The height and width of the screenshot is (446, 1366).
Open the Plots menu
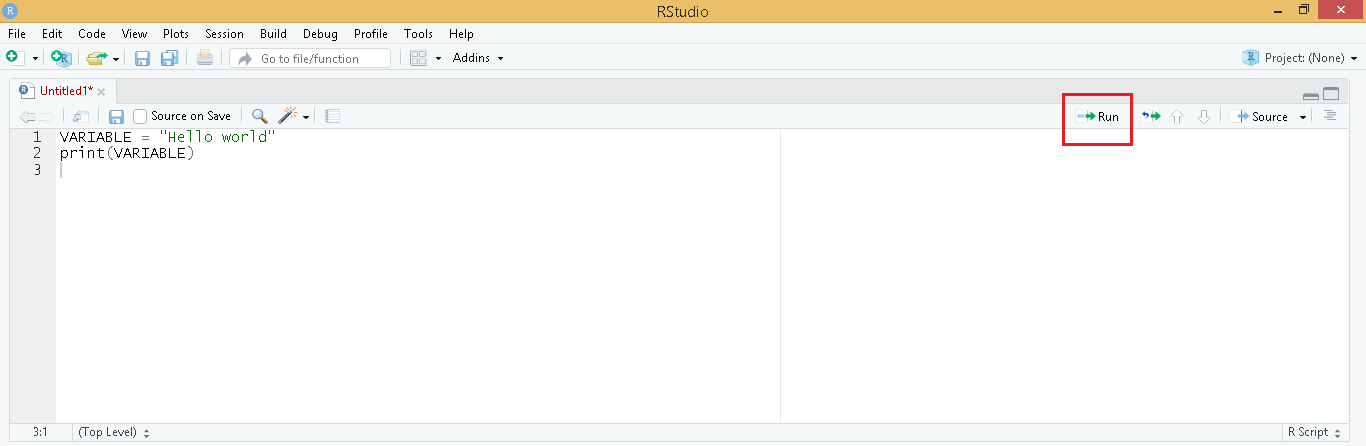point(176,34)
